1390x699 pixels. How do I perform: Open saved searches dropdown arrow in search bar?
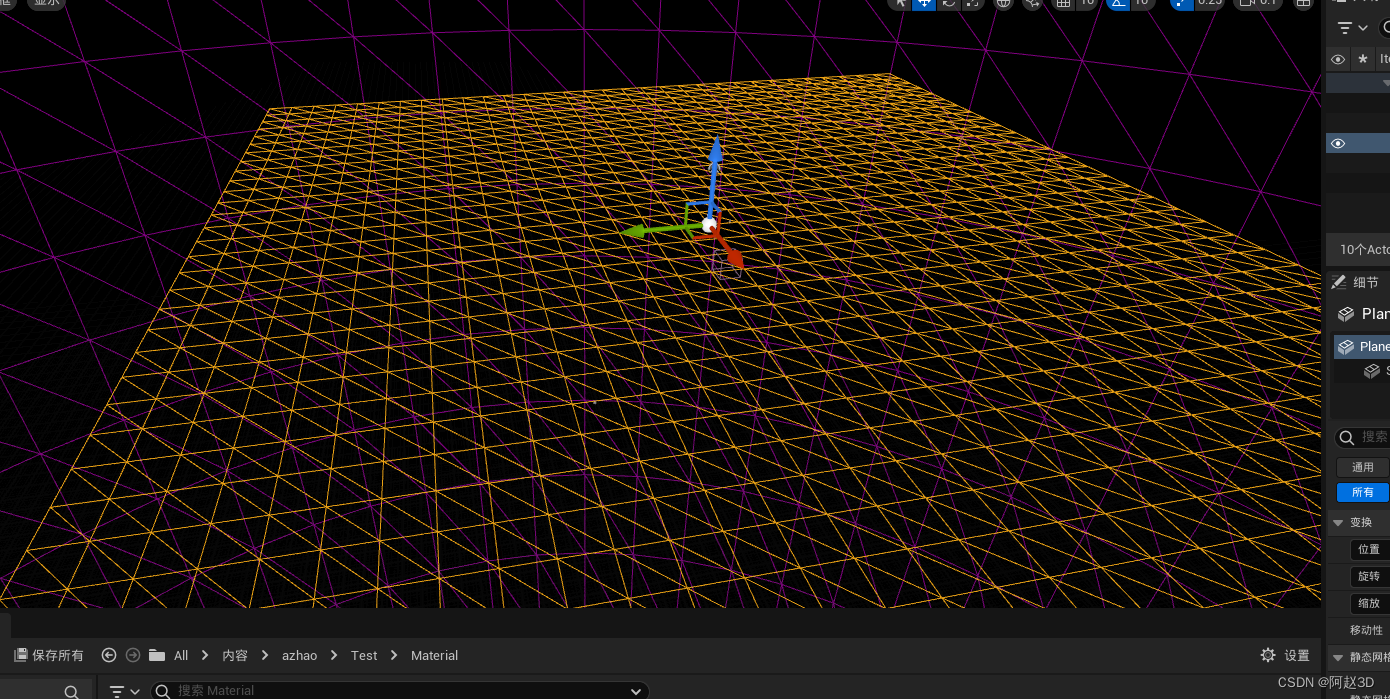click(636, 691)
